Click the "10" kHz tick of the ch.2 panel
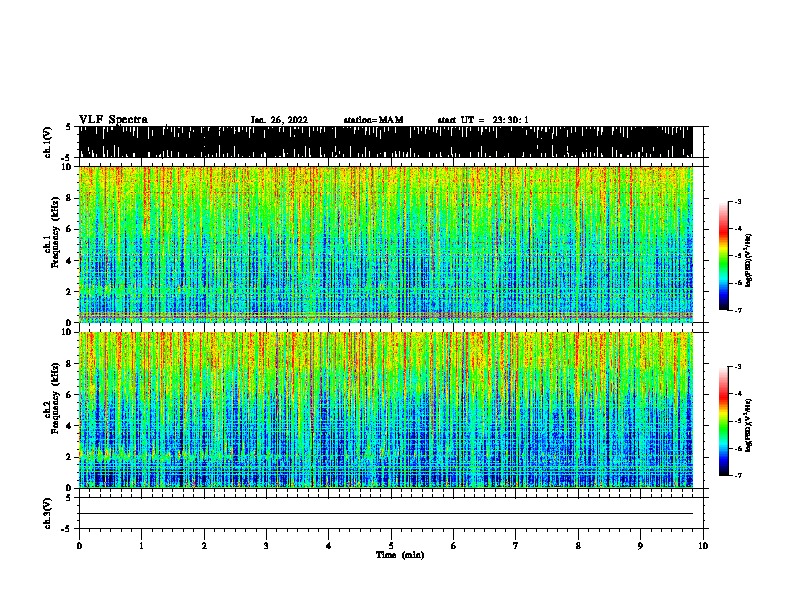This screenshot has height=612, width=792. click(x=67, y=332)
